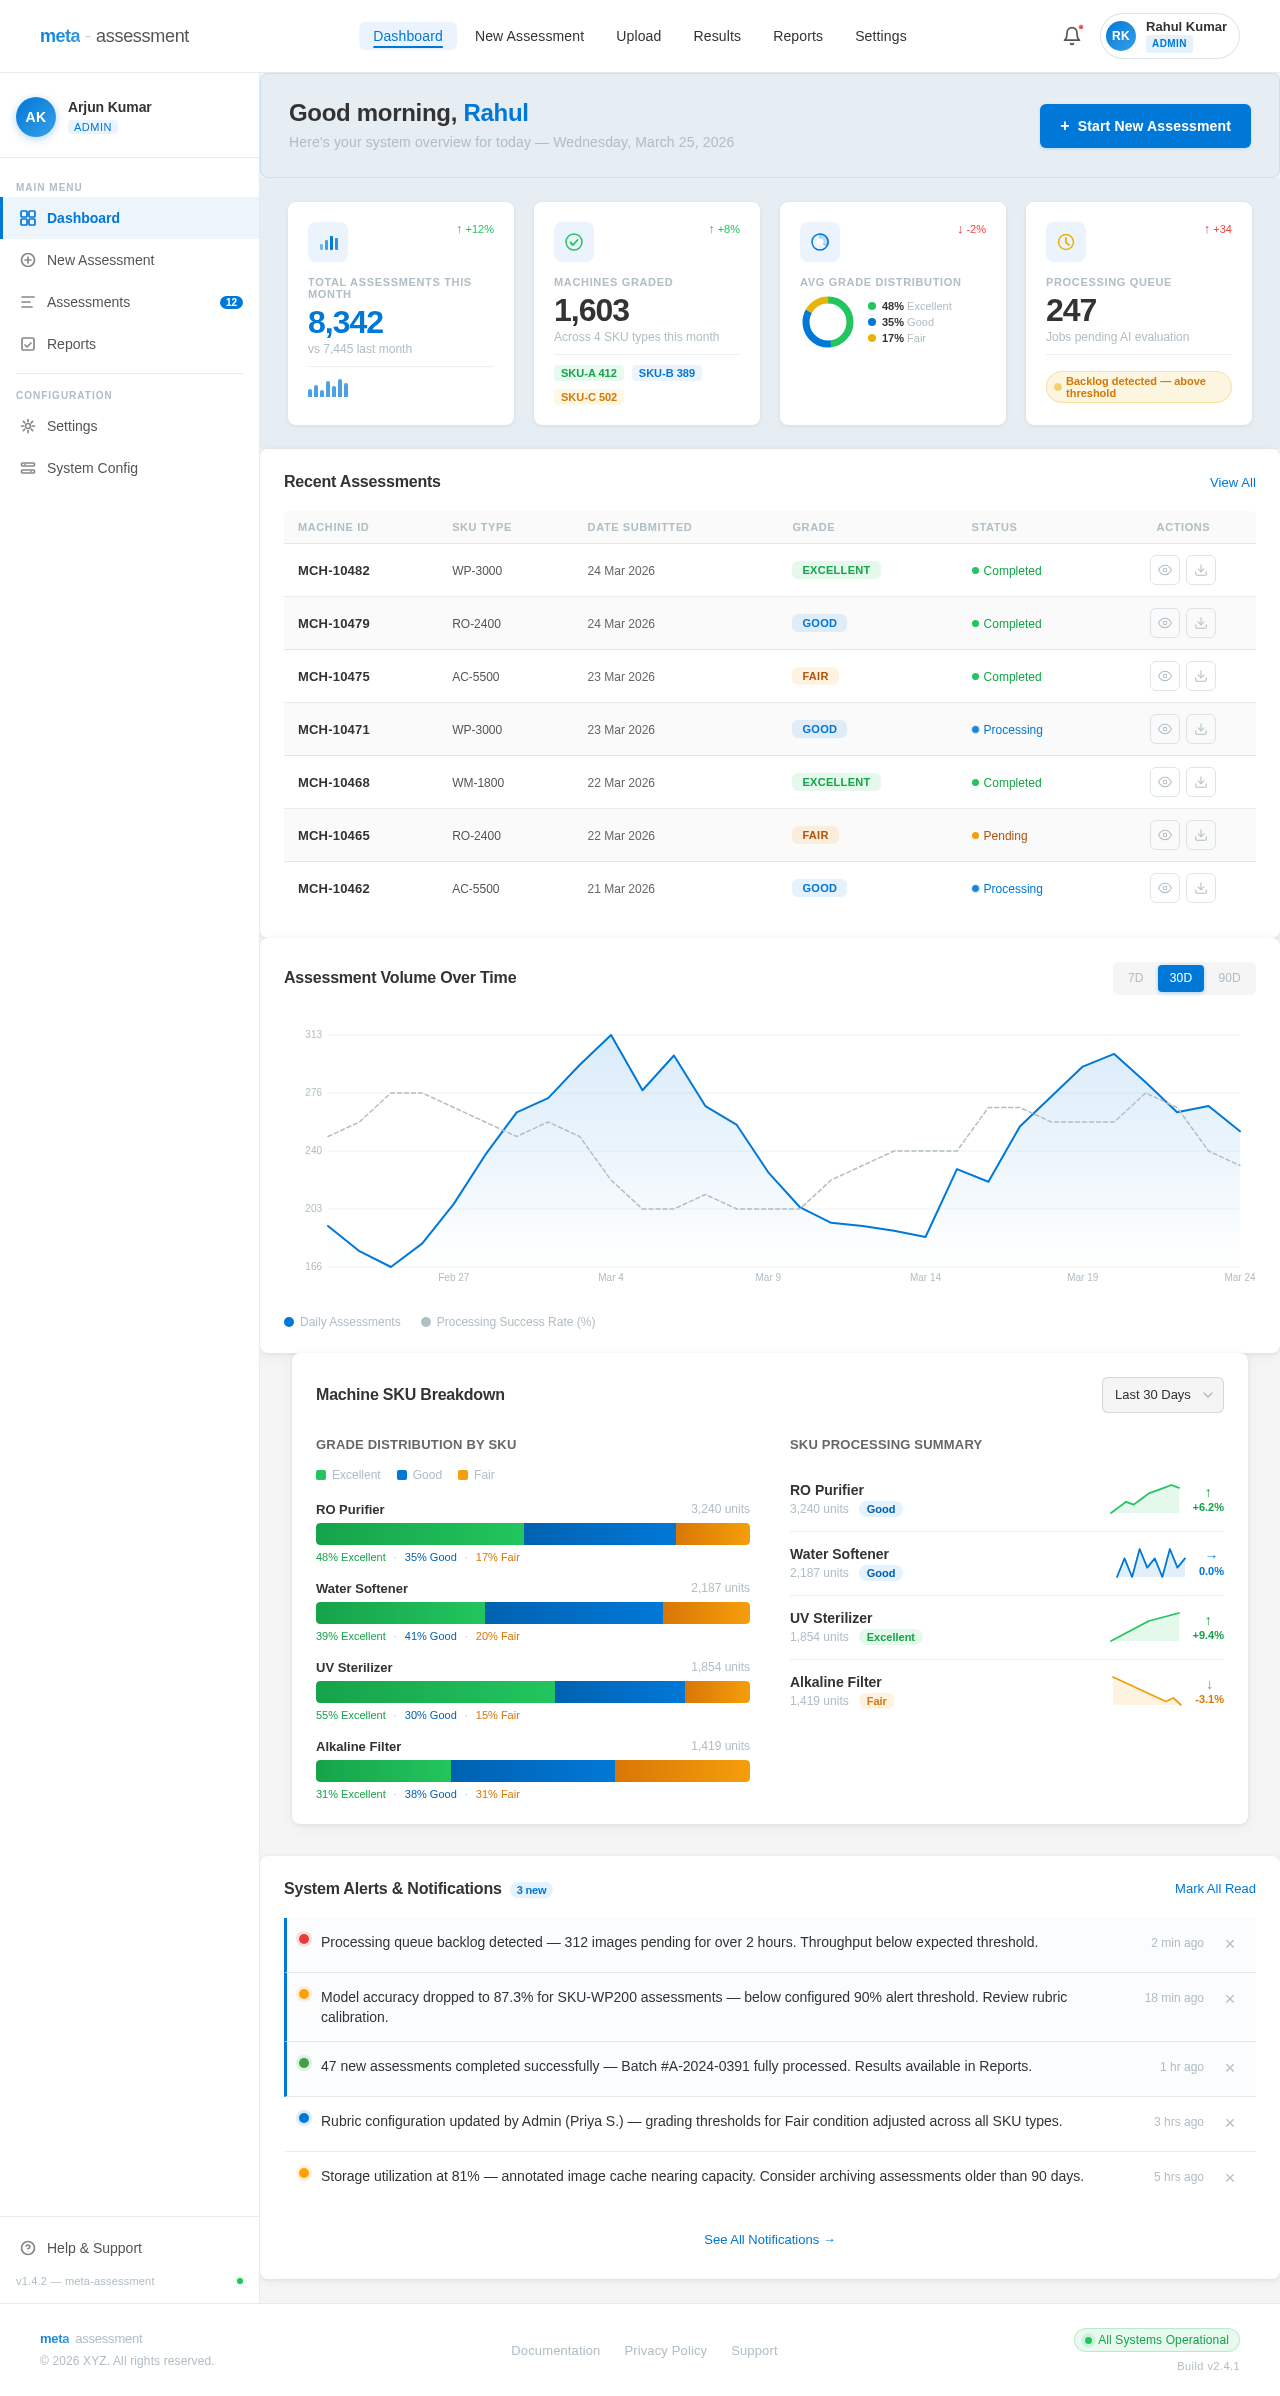
Task: View details of MCH-10475 via eye icon
Action: pyautogui.click(x=1165, y=676)
